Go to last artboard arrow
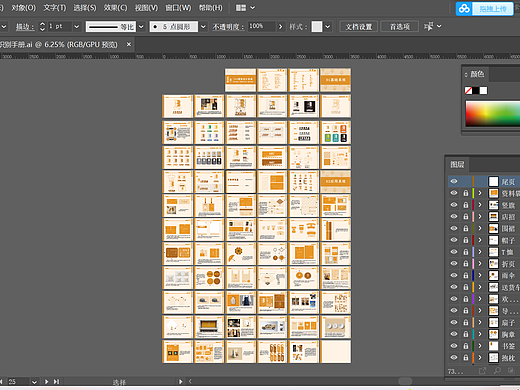Screen dimensions: 520x390 coord(56,382)
